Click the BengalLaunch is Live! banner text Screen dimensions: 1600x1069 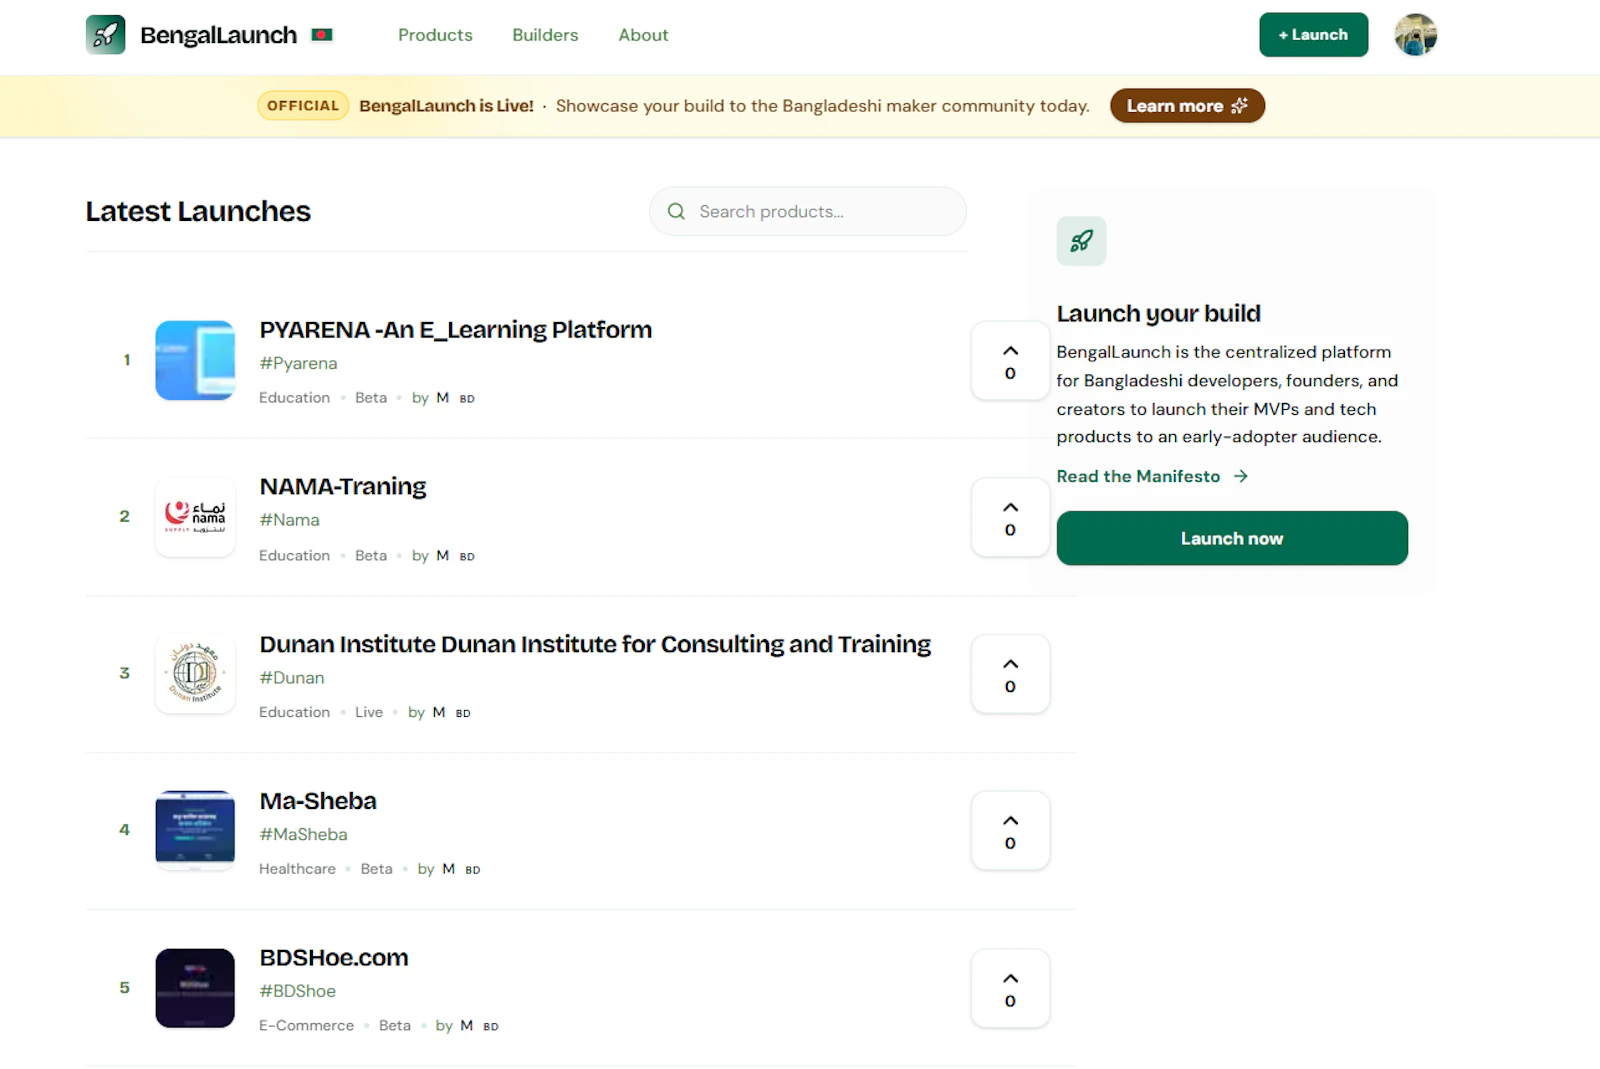(446, 106)
